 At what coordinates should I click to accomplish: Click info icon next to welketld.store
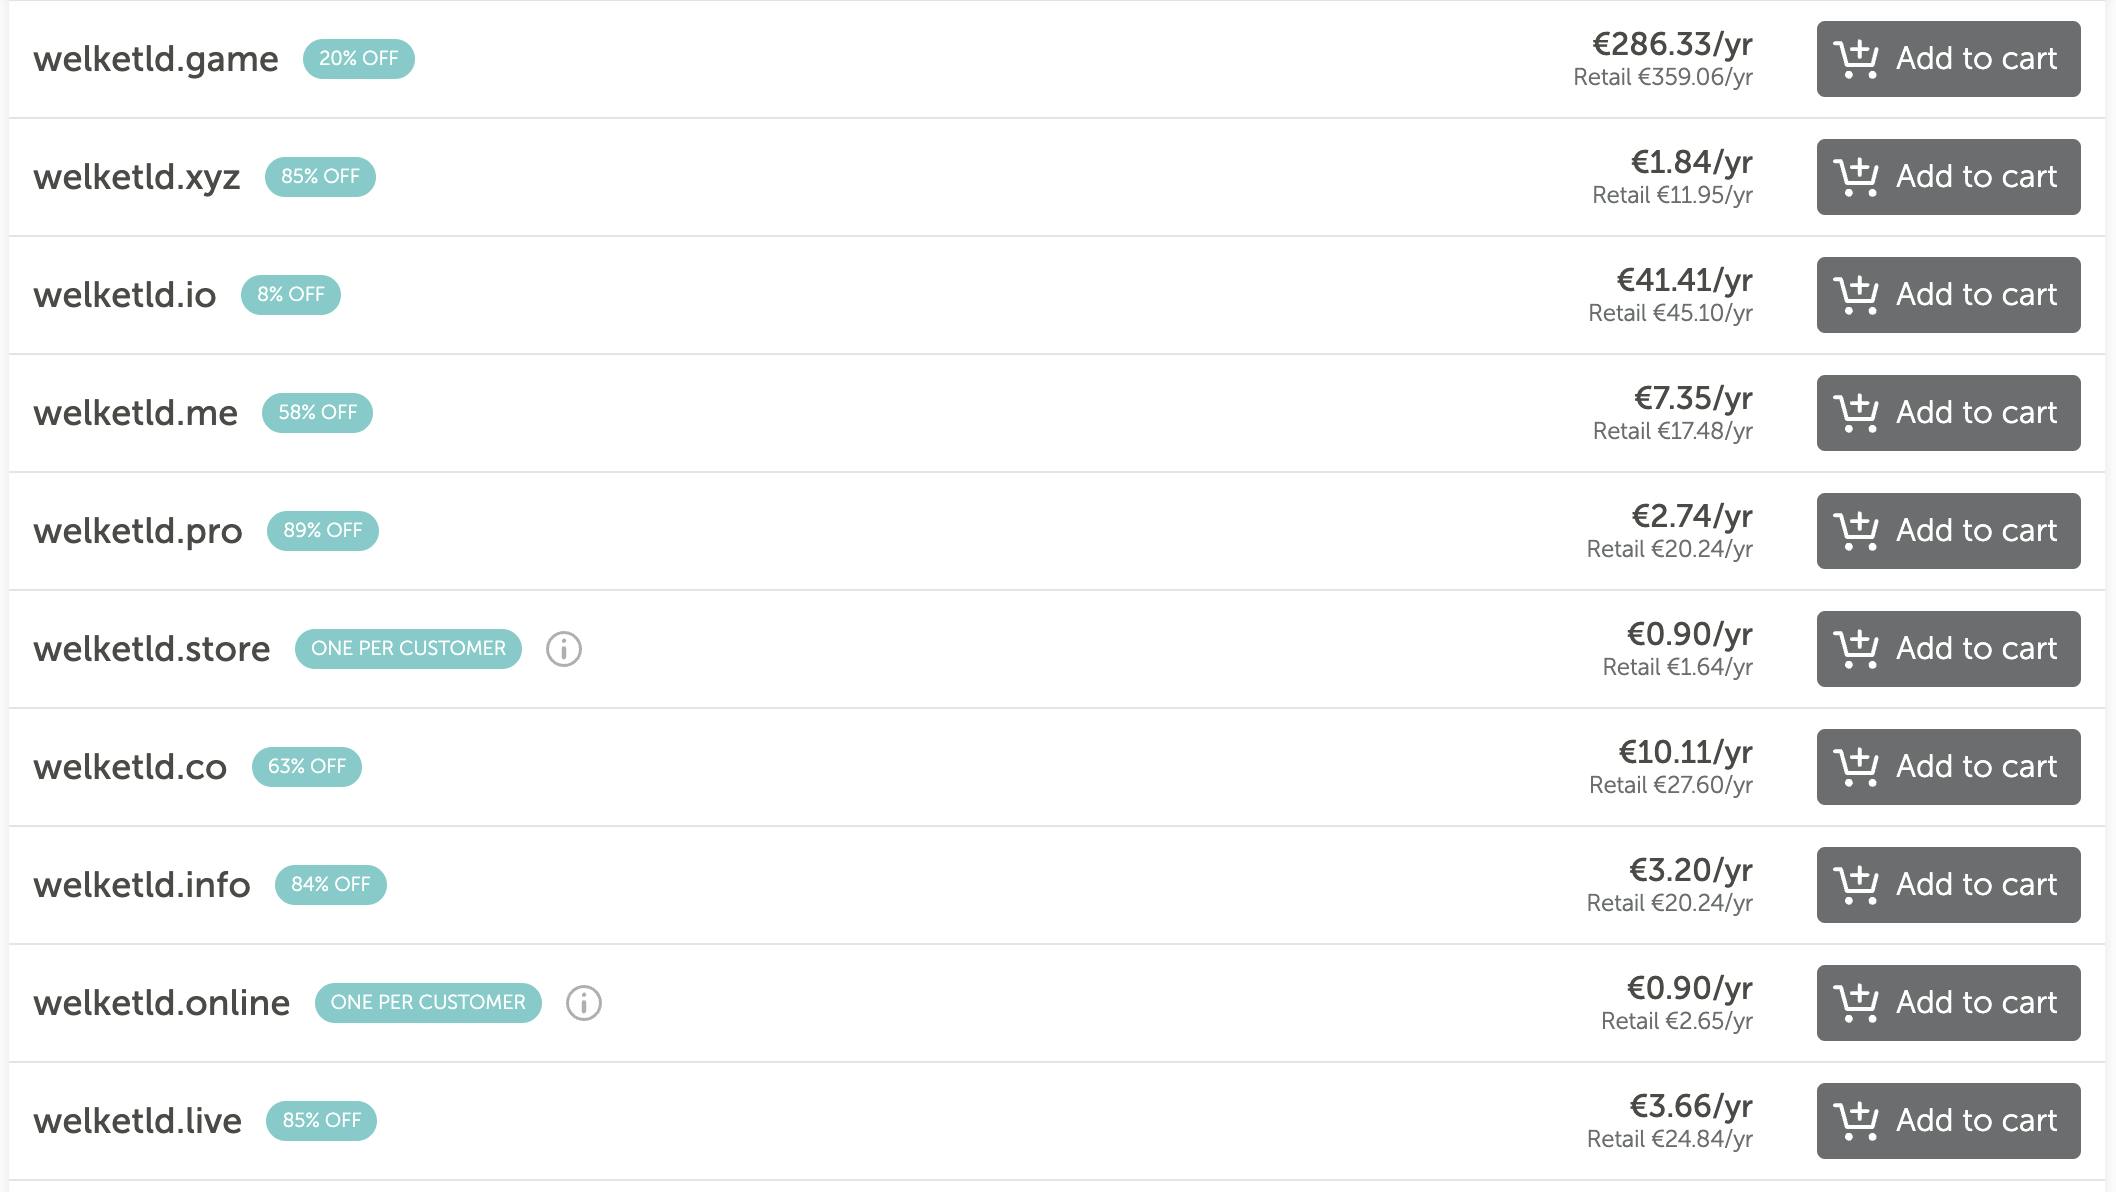coord(564,649)
